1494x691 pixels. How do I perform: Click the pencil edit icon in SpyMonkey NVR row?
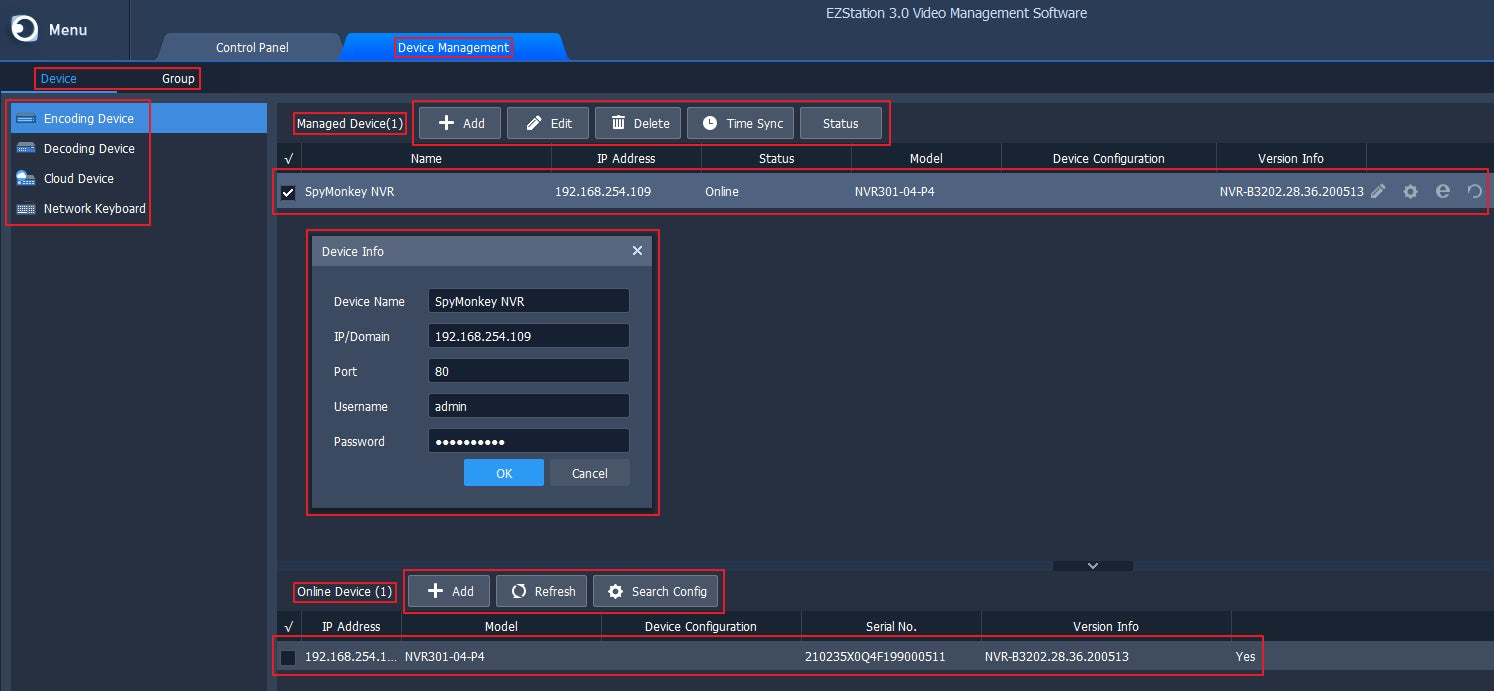1378,191
